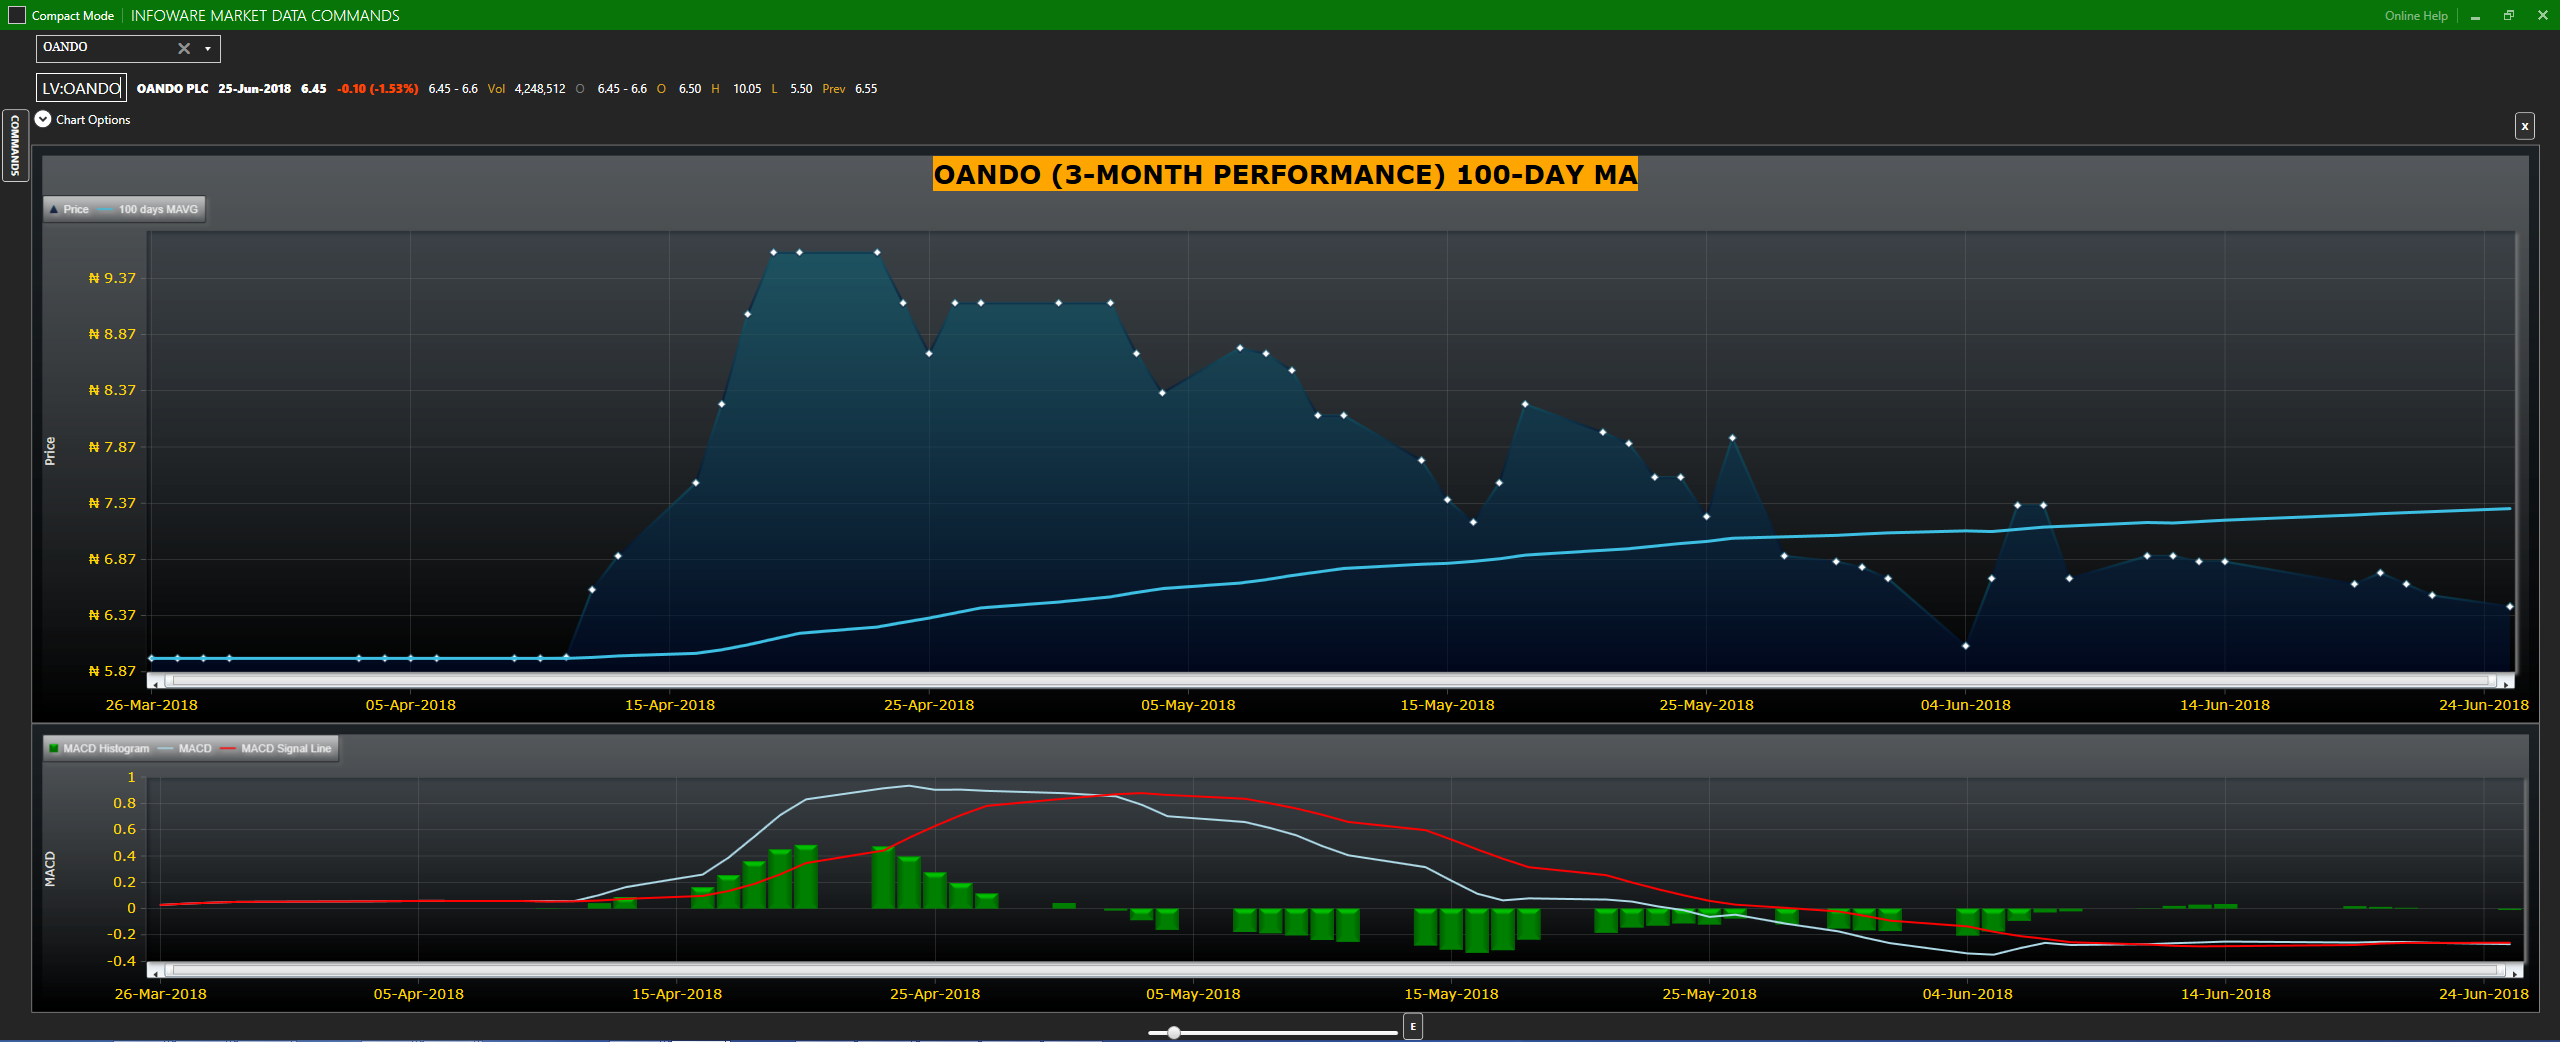Viewport: 2560px width, 1042px height.
Task: Click the E button beside bottom slider
Action: click(x=1413, y=1026)
